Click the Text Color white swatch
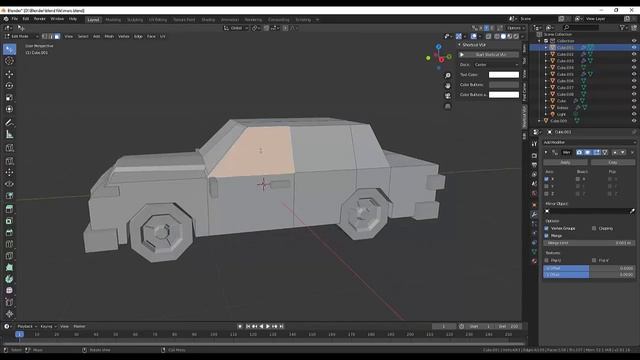640x360 pixels. click(x=504, y=75)
